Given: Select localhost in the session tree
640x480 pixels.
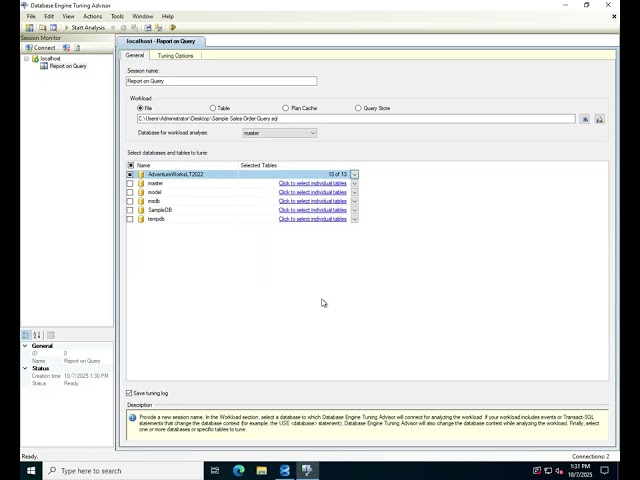Looking at the screenshot, I should (x=50, y=59).
